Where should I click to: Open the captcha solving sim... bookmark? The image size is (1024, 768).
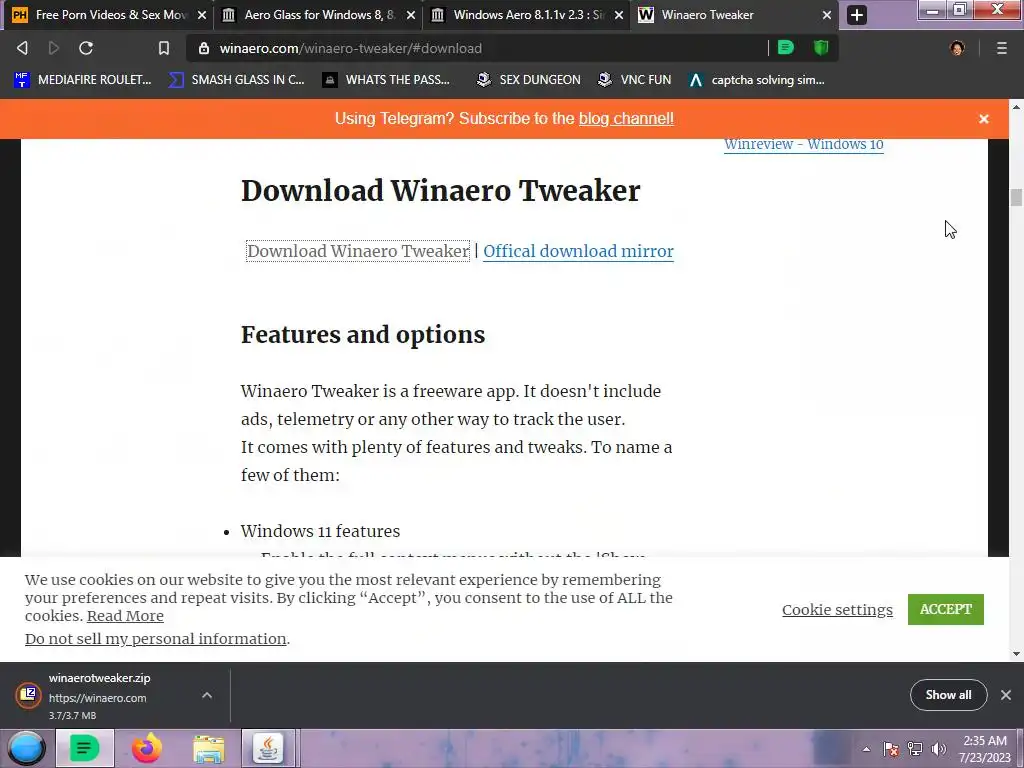point(757,80)
